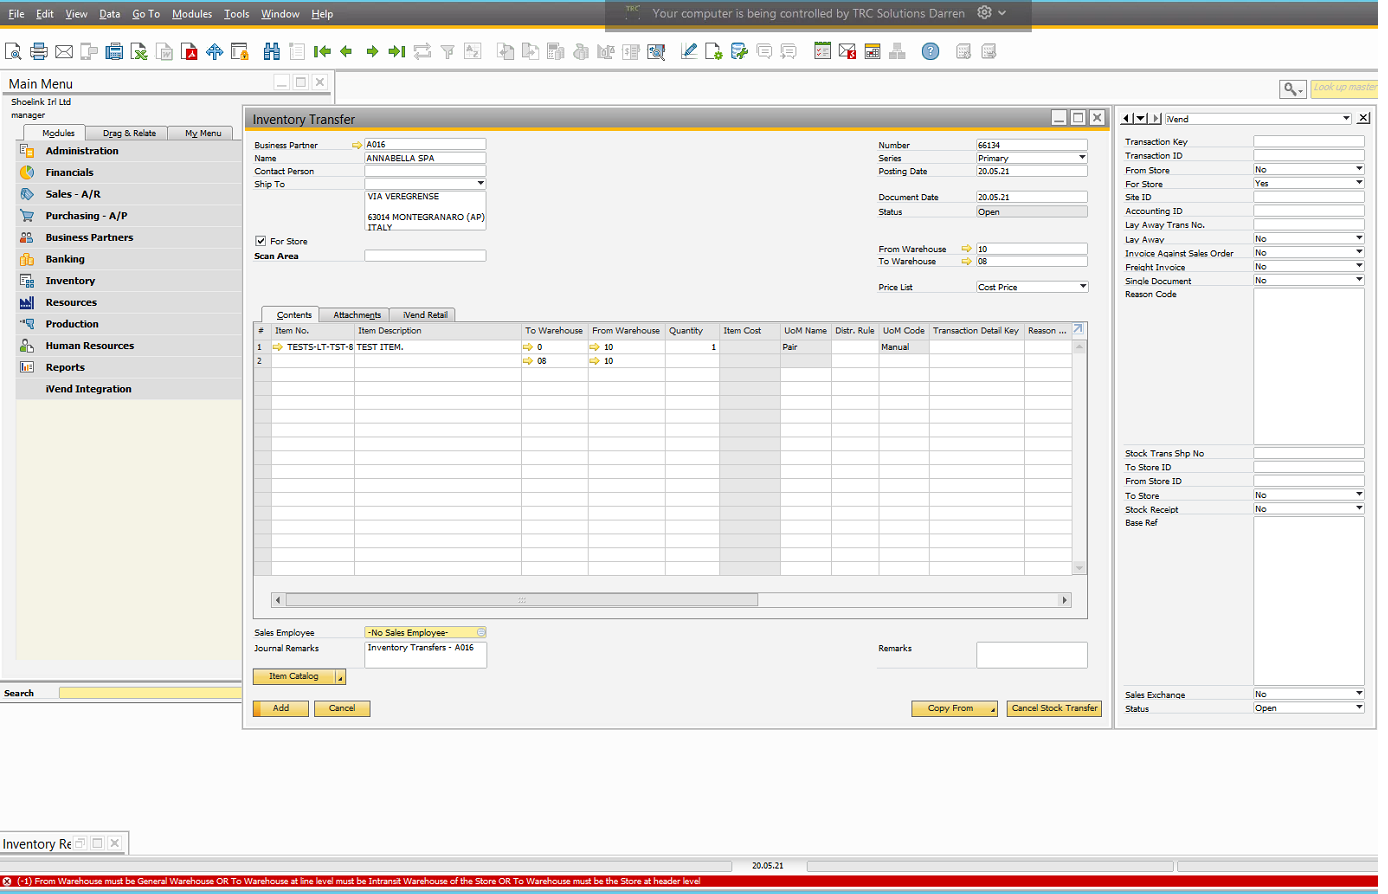Open the Drag & Relate tab
The height and width of the screenshot is (894, 1388).
(x=129, y=133)
